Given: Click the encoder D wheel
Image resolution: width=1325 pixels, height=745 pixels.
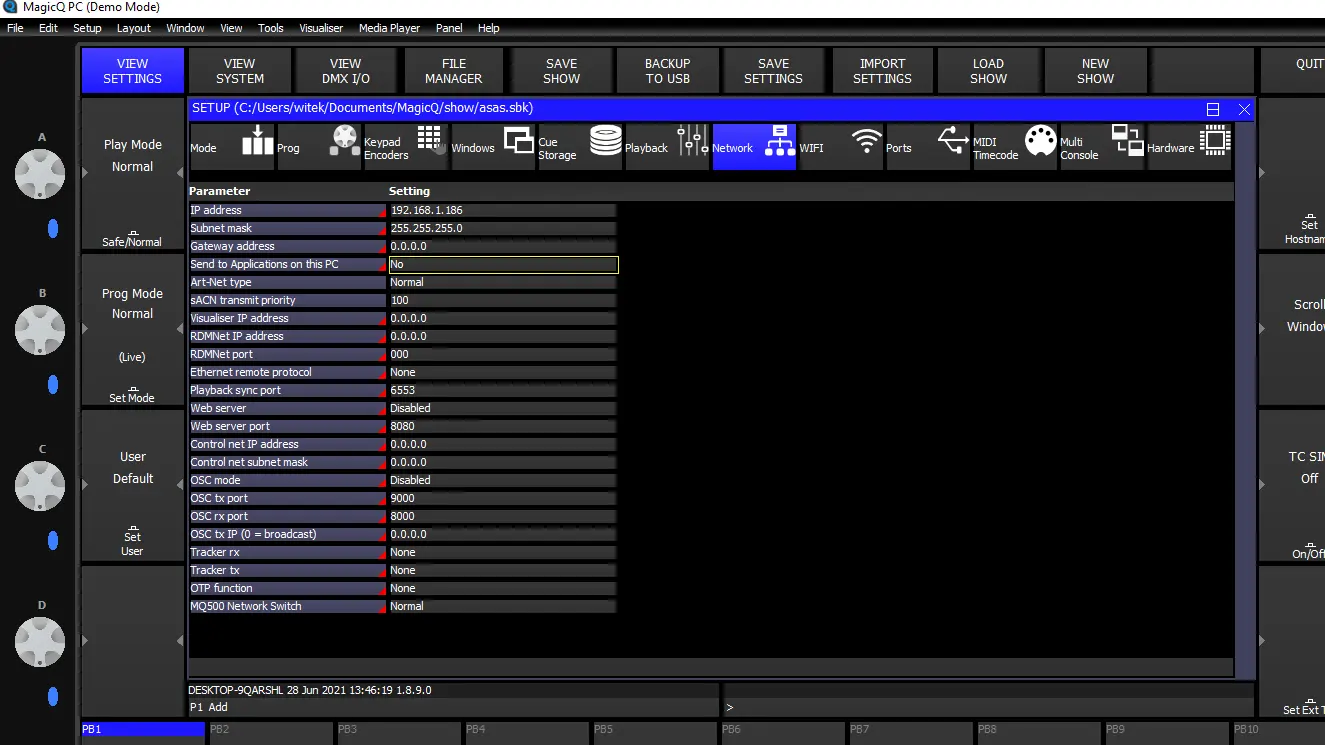Looking at the screenshot, I should [40, 643].
